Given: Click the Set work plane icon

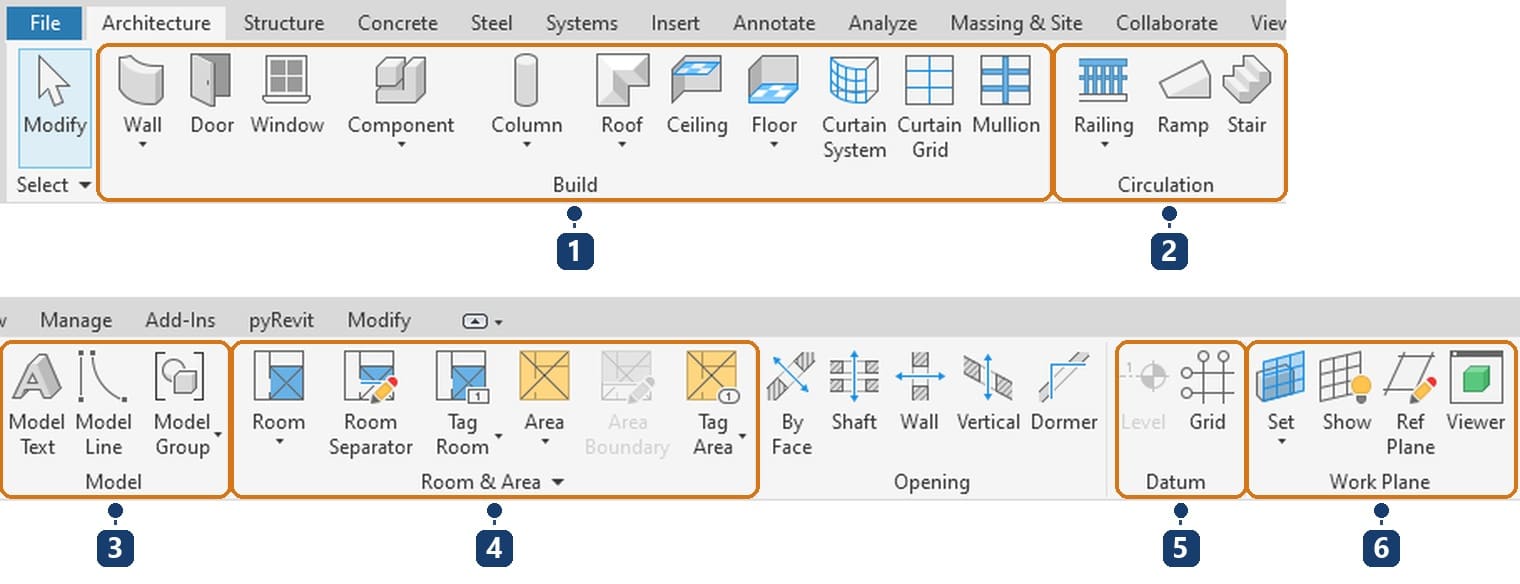Looking at the screenshot, I should (1280, 377).
